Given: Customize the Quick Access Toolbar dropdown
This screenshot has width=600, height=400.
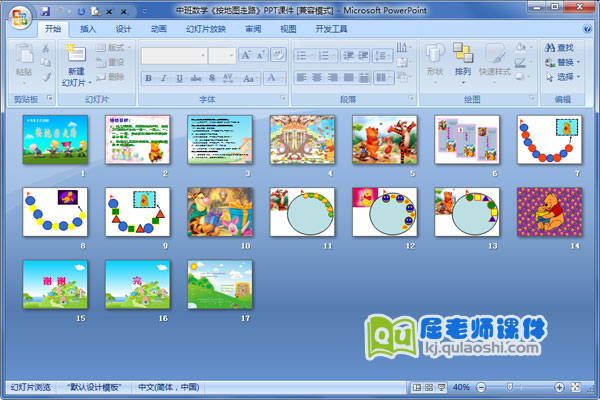Looking at the screenshot, I should click(x=144, y=11).
